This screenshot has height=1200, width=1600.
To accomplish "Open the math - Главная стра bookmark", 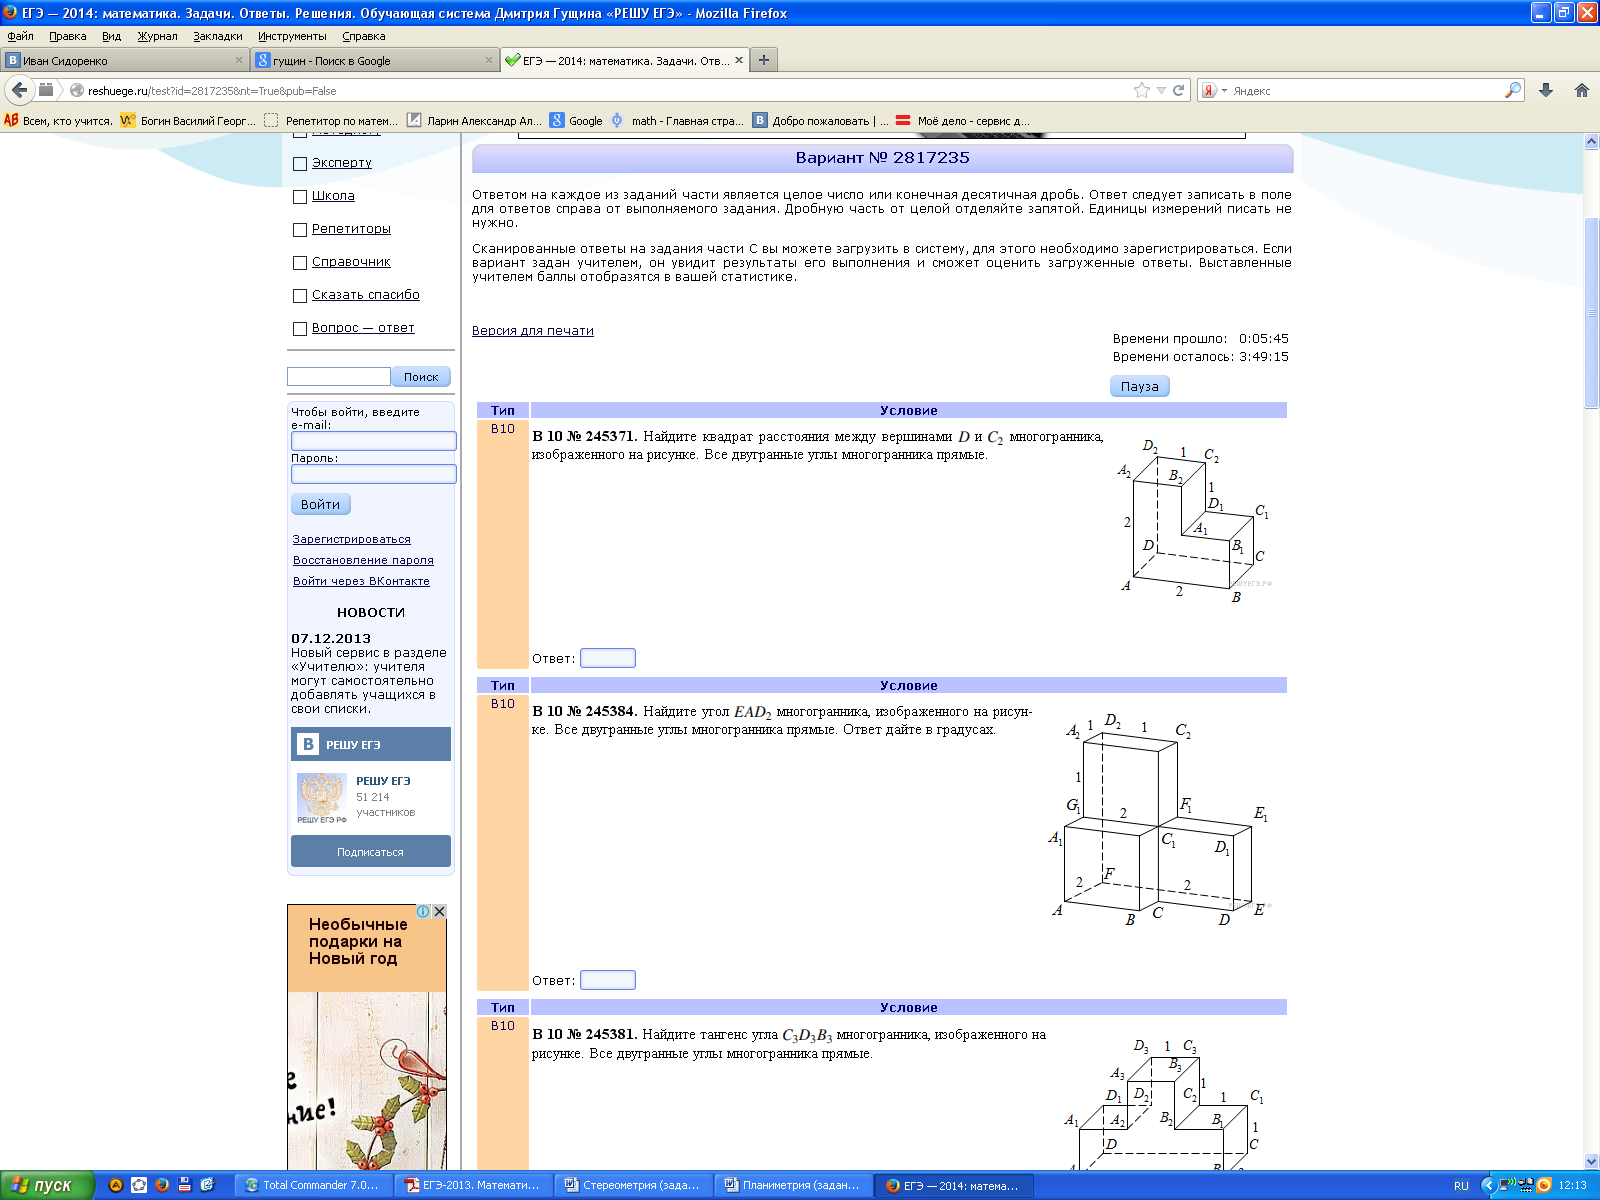I will [x=677, y=120].
